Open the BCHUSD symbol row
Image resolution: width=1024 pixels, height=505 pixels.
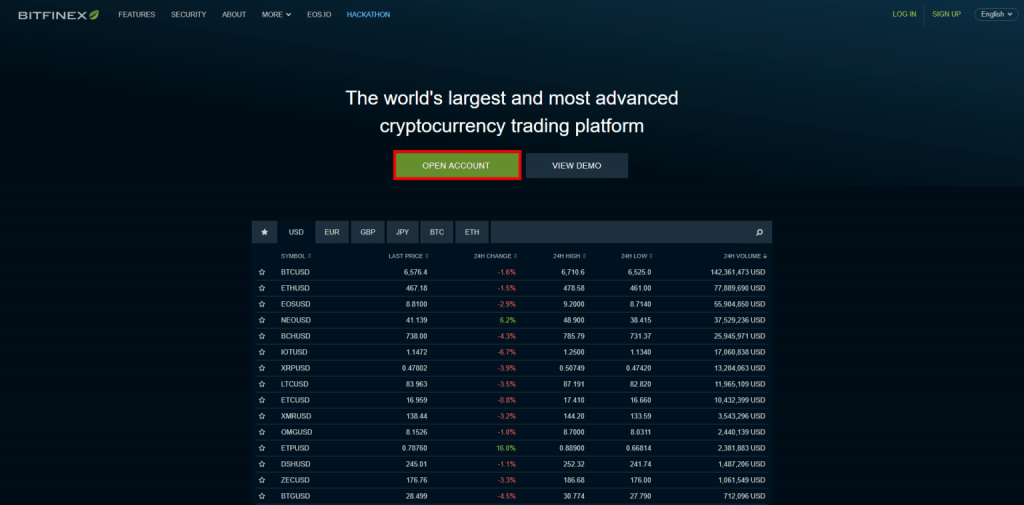click(511, 336)
